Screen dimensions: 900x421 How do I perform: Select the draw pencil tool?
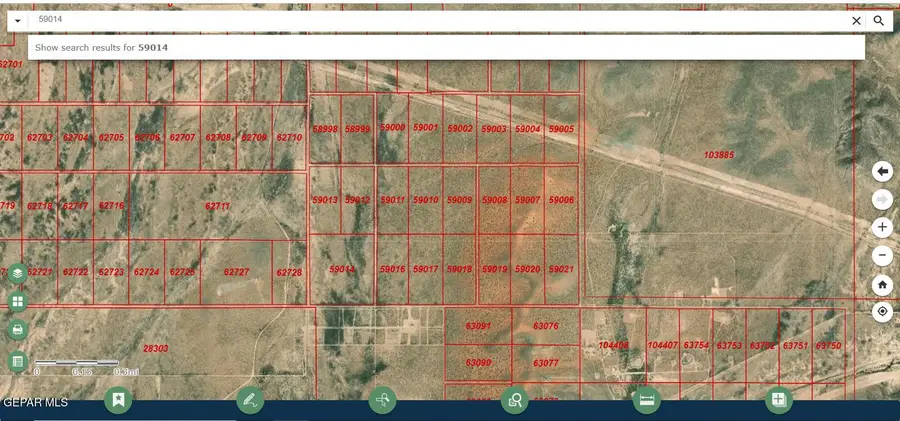coord(250,400)
